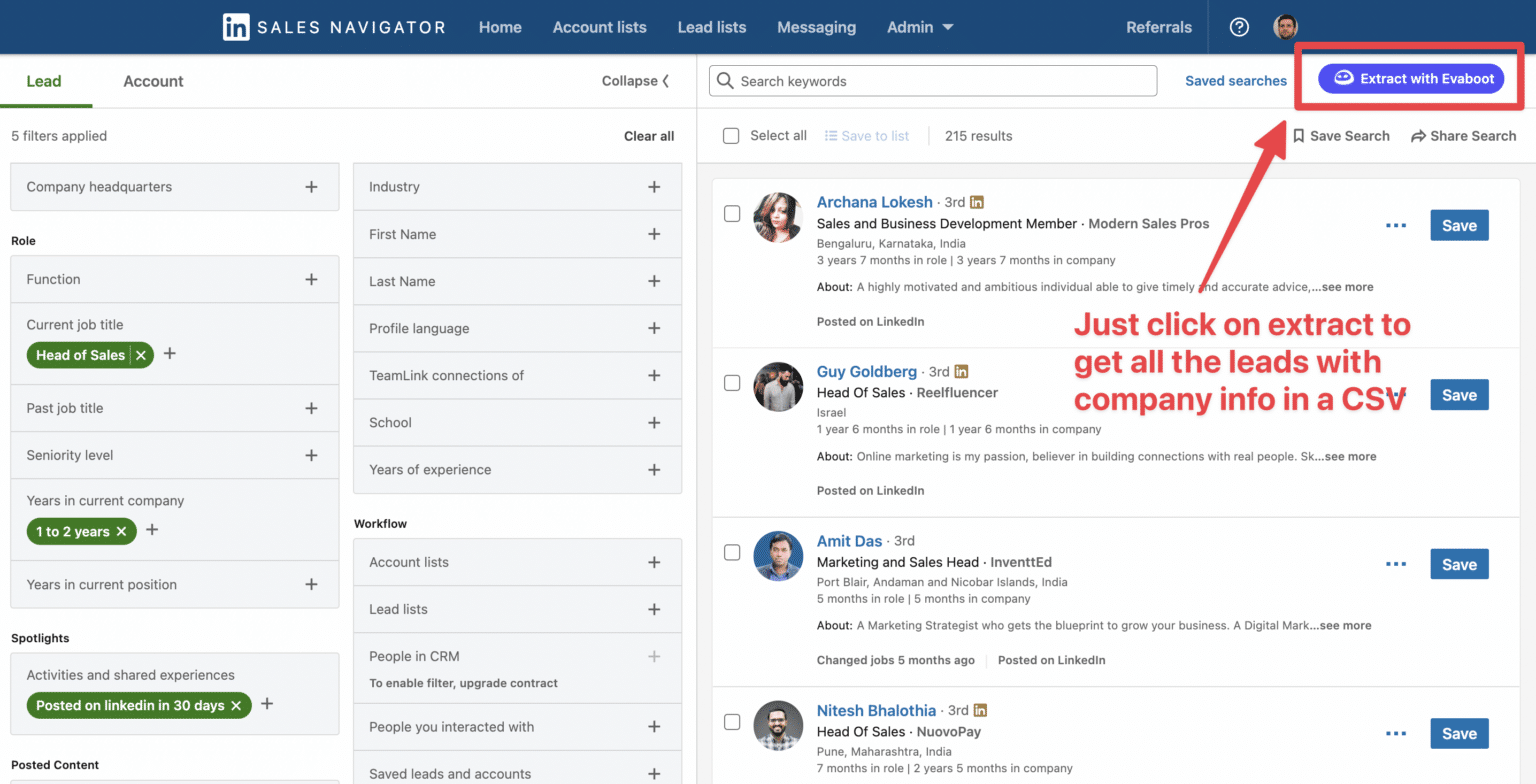The image size is (1536, 784).
Task: Click Clear all to remove filters
Action: 648,136
